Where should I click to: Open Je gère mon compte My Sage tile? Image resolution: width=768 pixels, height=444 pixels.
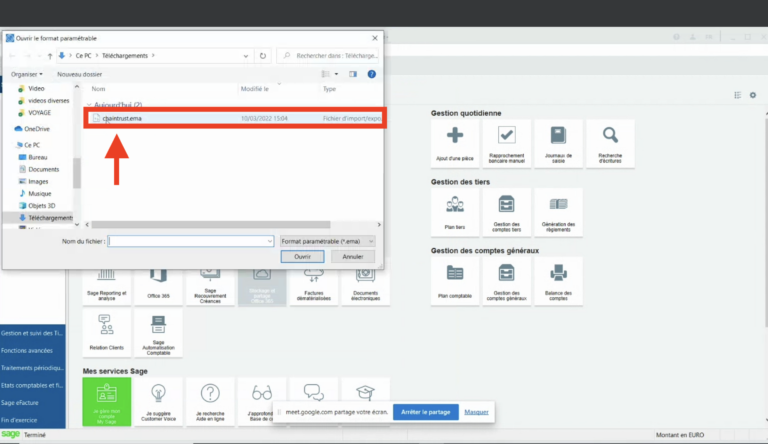[107, 402]
